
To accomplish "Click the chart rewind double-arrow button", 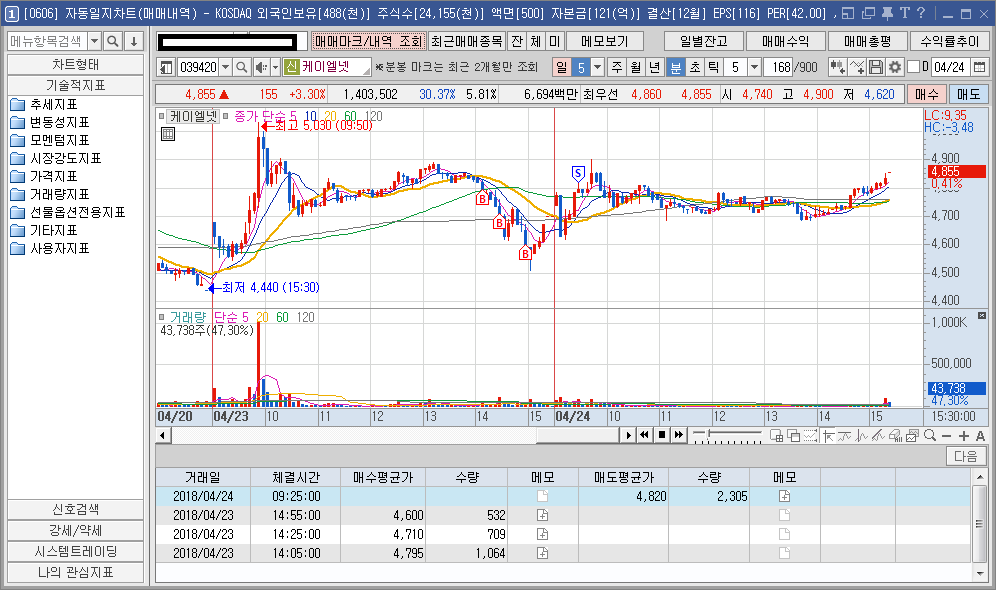I will [645, 435].
